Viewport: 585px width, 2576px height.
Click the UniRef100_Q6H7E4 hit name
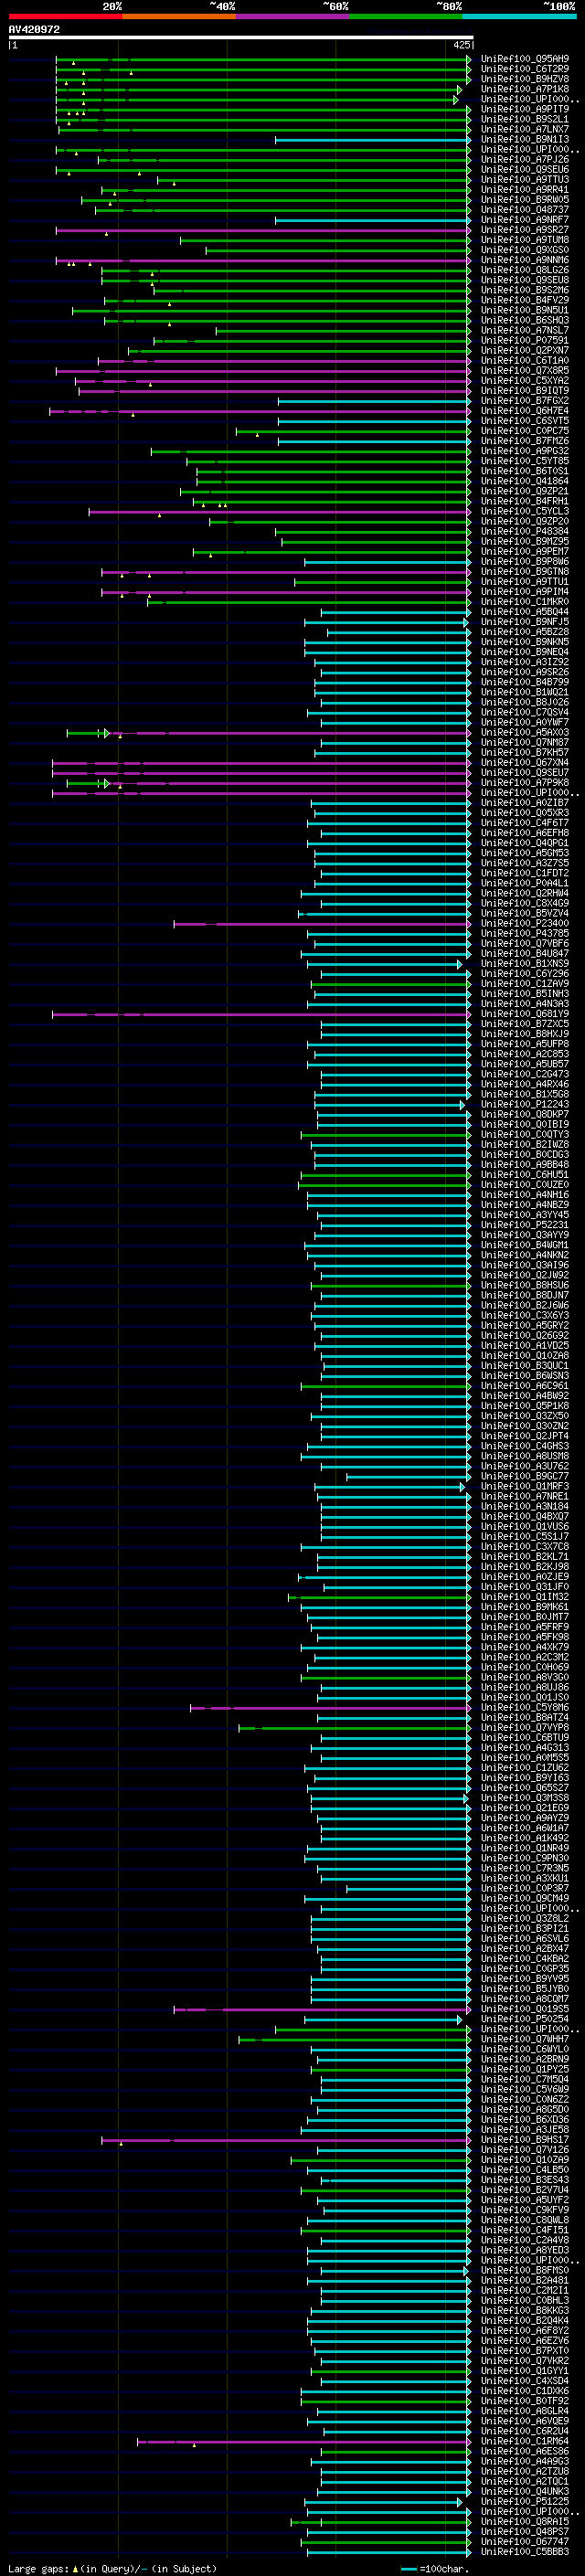tap(524, 411)
